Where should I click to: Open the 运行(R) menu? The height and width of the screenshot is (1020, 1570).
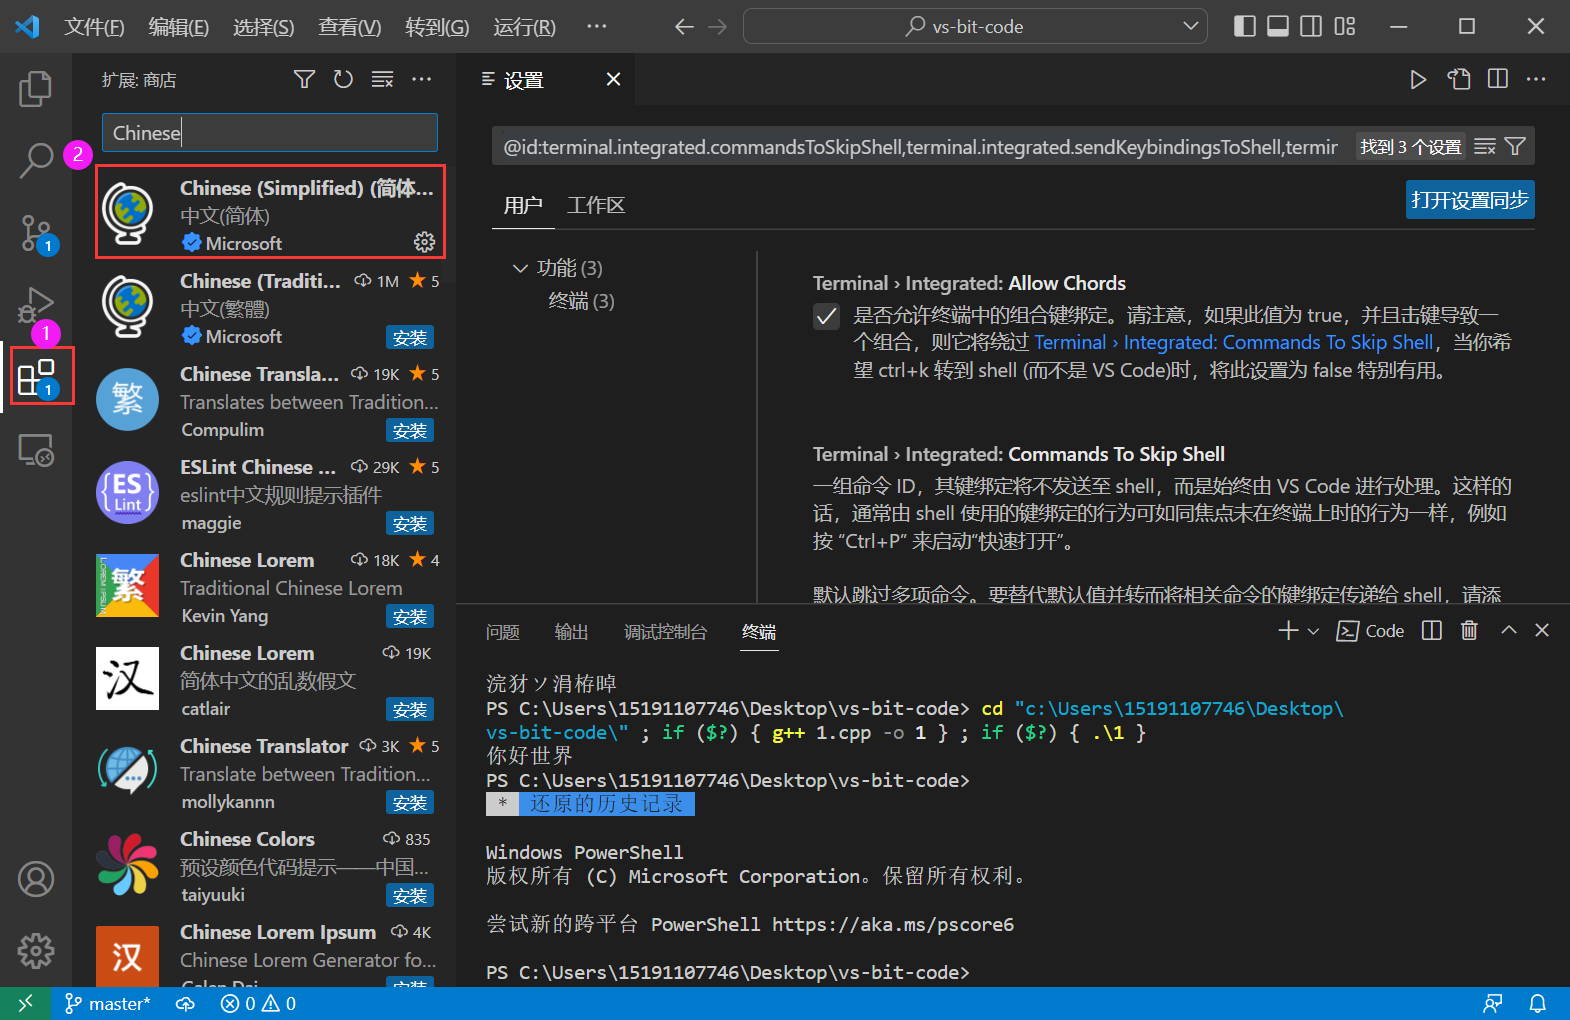coord(524,27)
